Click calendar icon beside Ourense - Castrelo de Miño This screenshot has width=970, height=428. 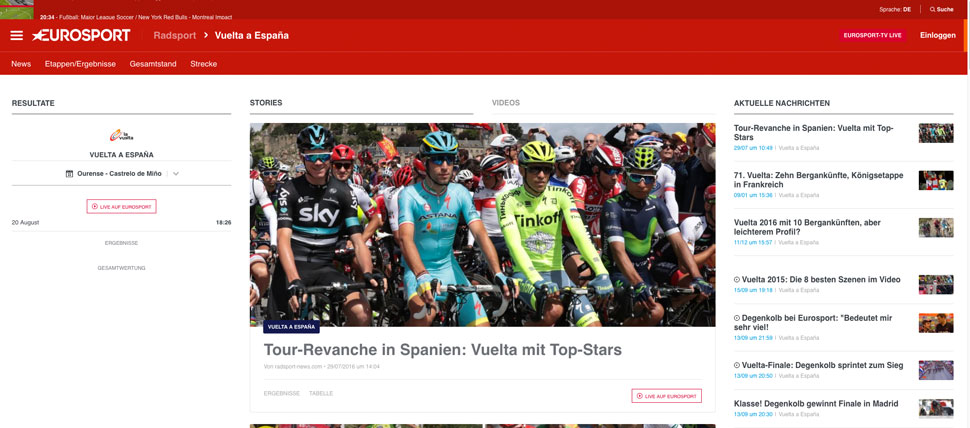point(69,174)
